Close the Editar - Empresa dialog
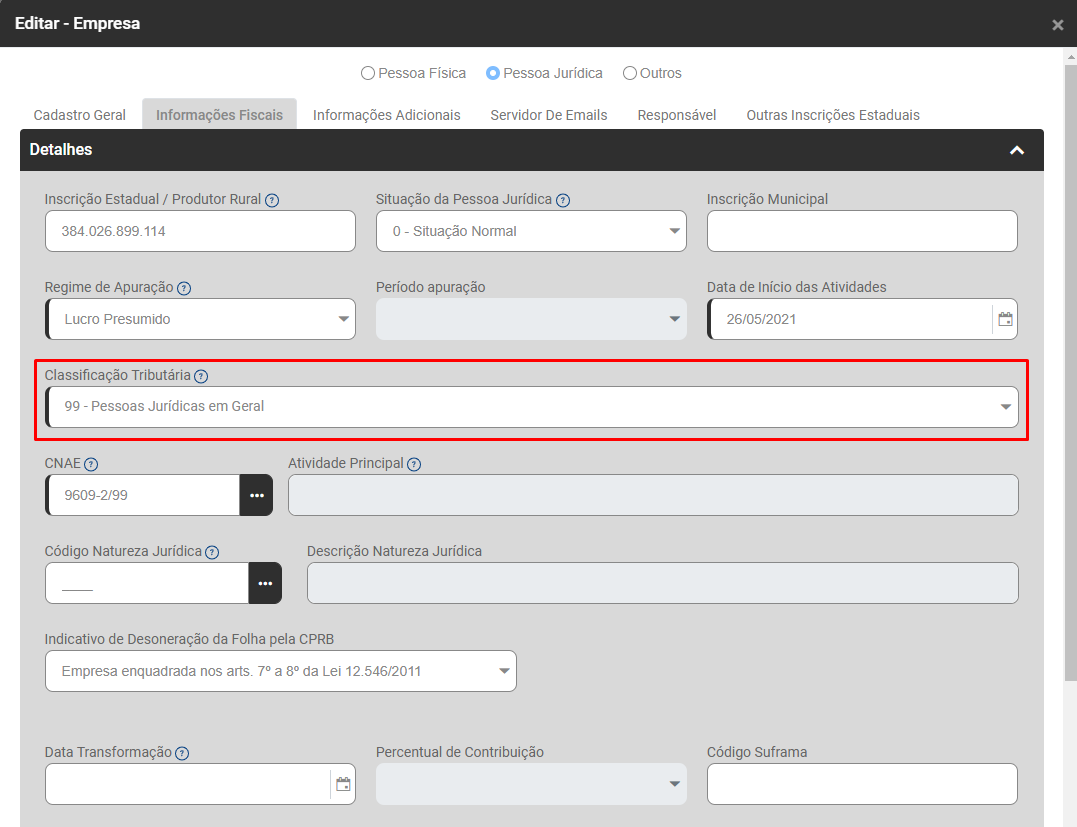This screenshot has width=1077, height=827. pos(1058,25)
